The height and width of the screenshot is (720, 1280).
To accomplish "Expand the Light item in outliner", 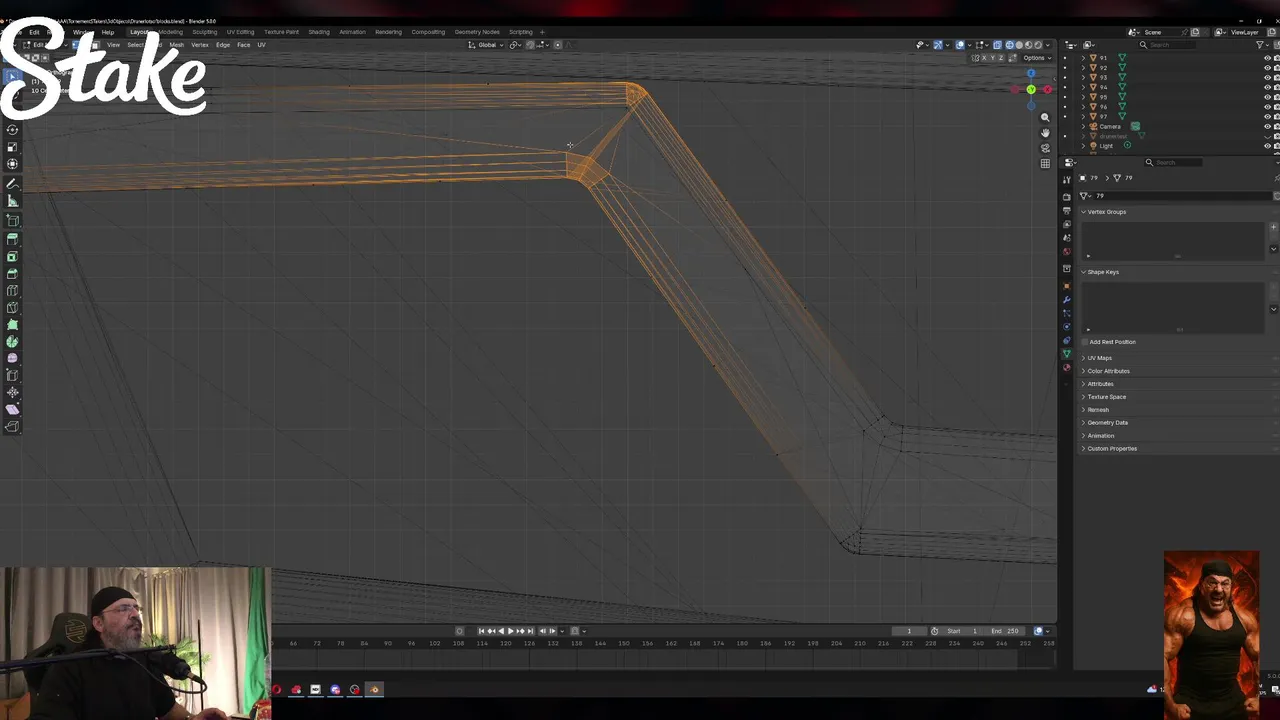I will (x=1082, y=146).
